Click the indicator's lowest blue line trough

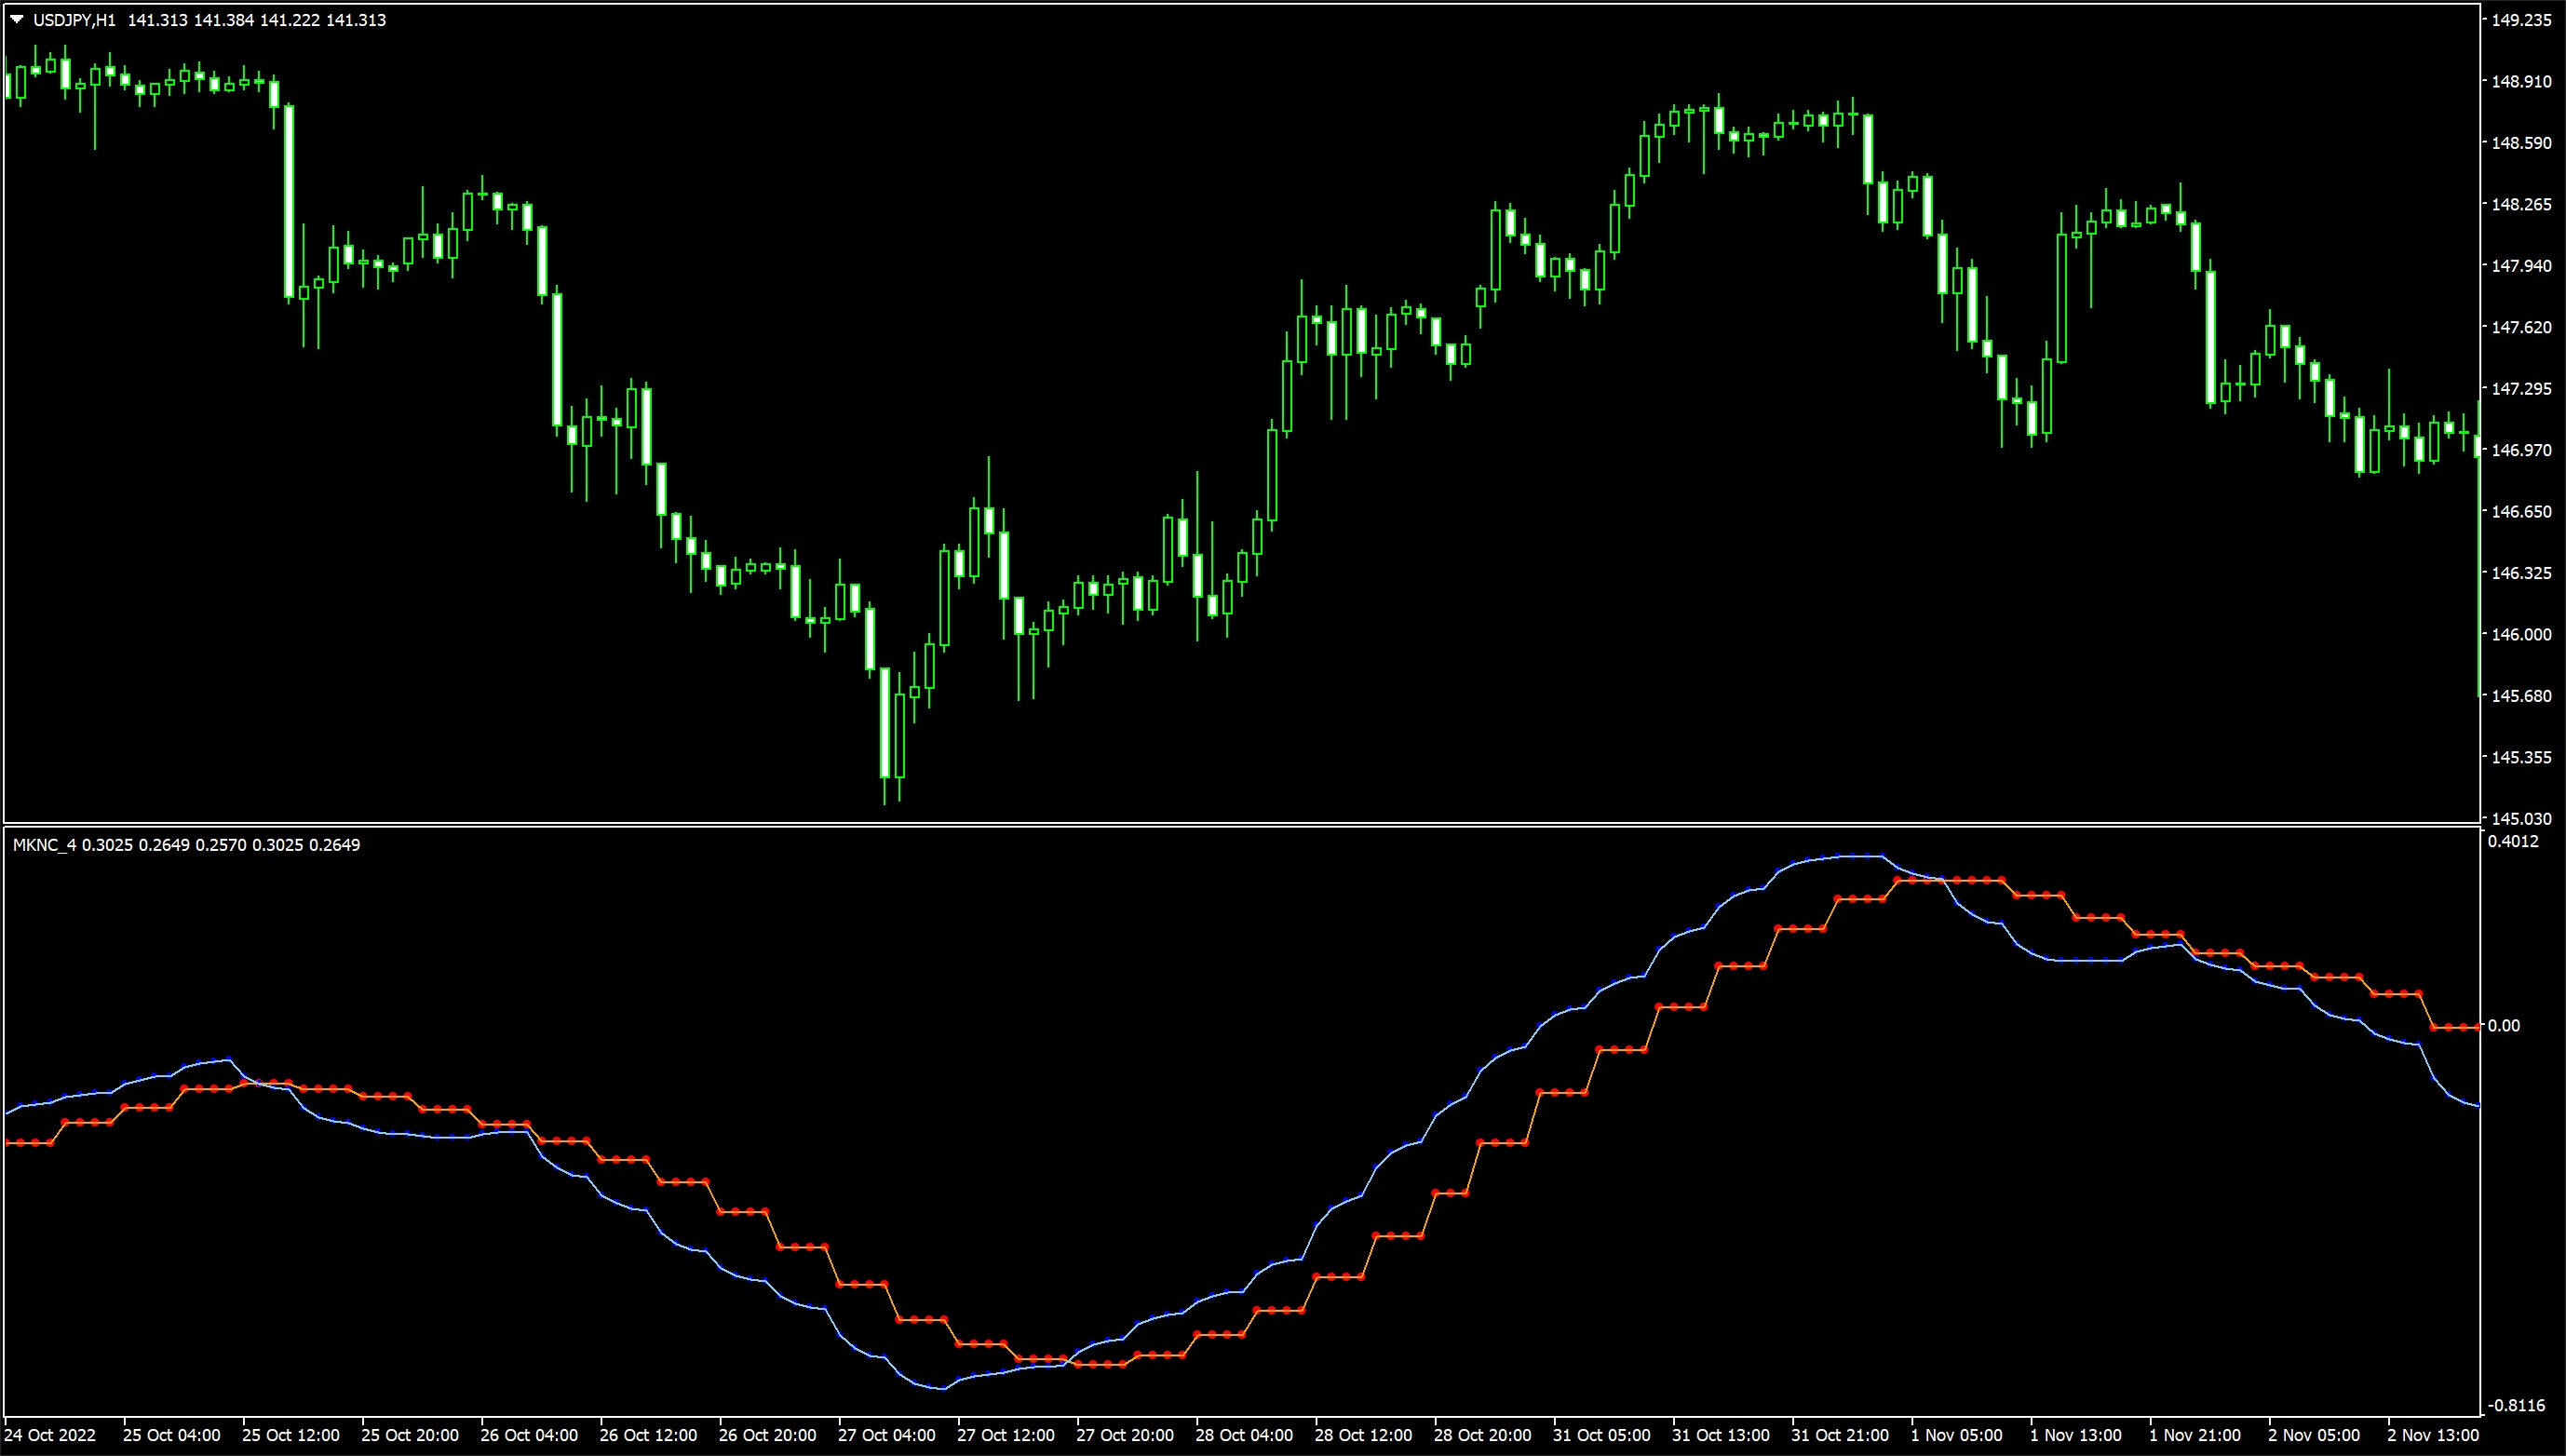[941, 1388]
